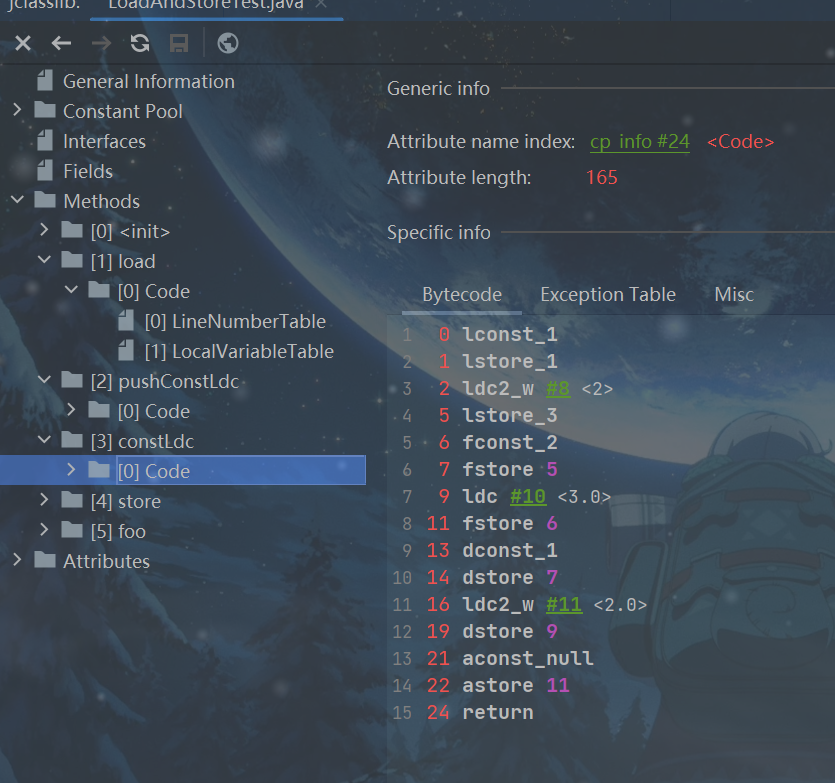This screenshot has height=783, width=835.
Task: Expand the Constant Pool node
Action: pos(18,111)
